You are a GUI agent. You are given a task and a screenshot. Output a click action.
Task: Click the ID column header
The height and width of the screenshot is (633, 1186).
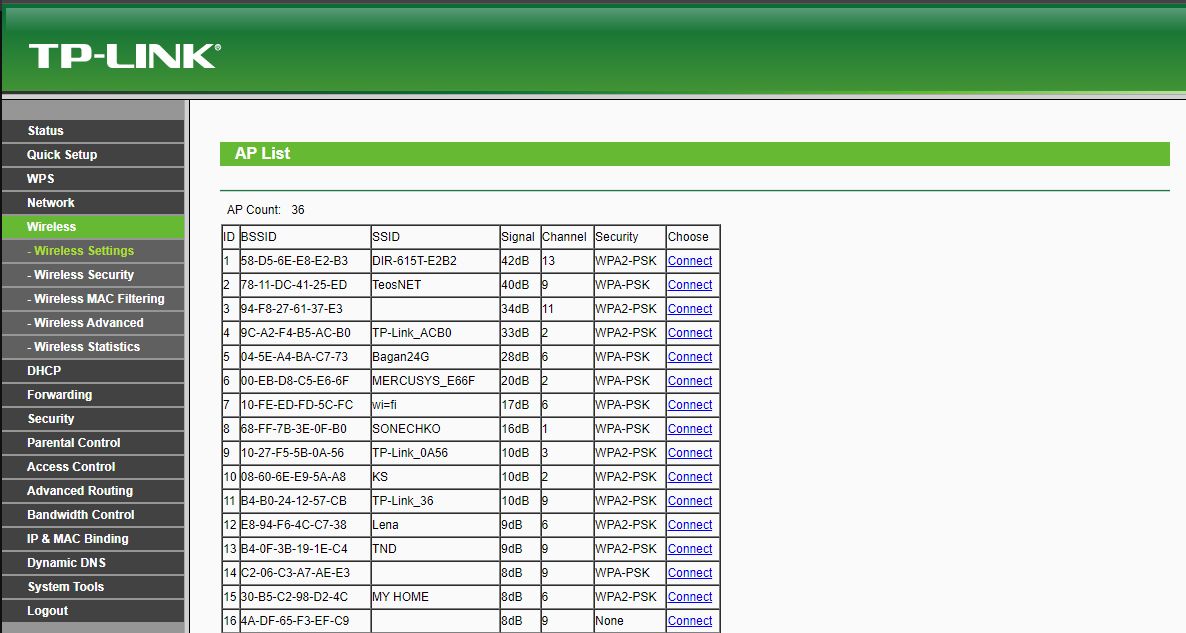[x=229, y=237]
